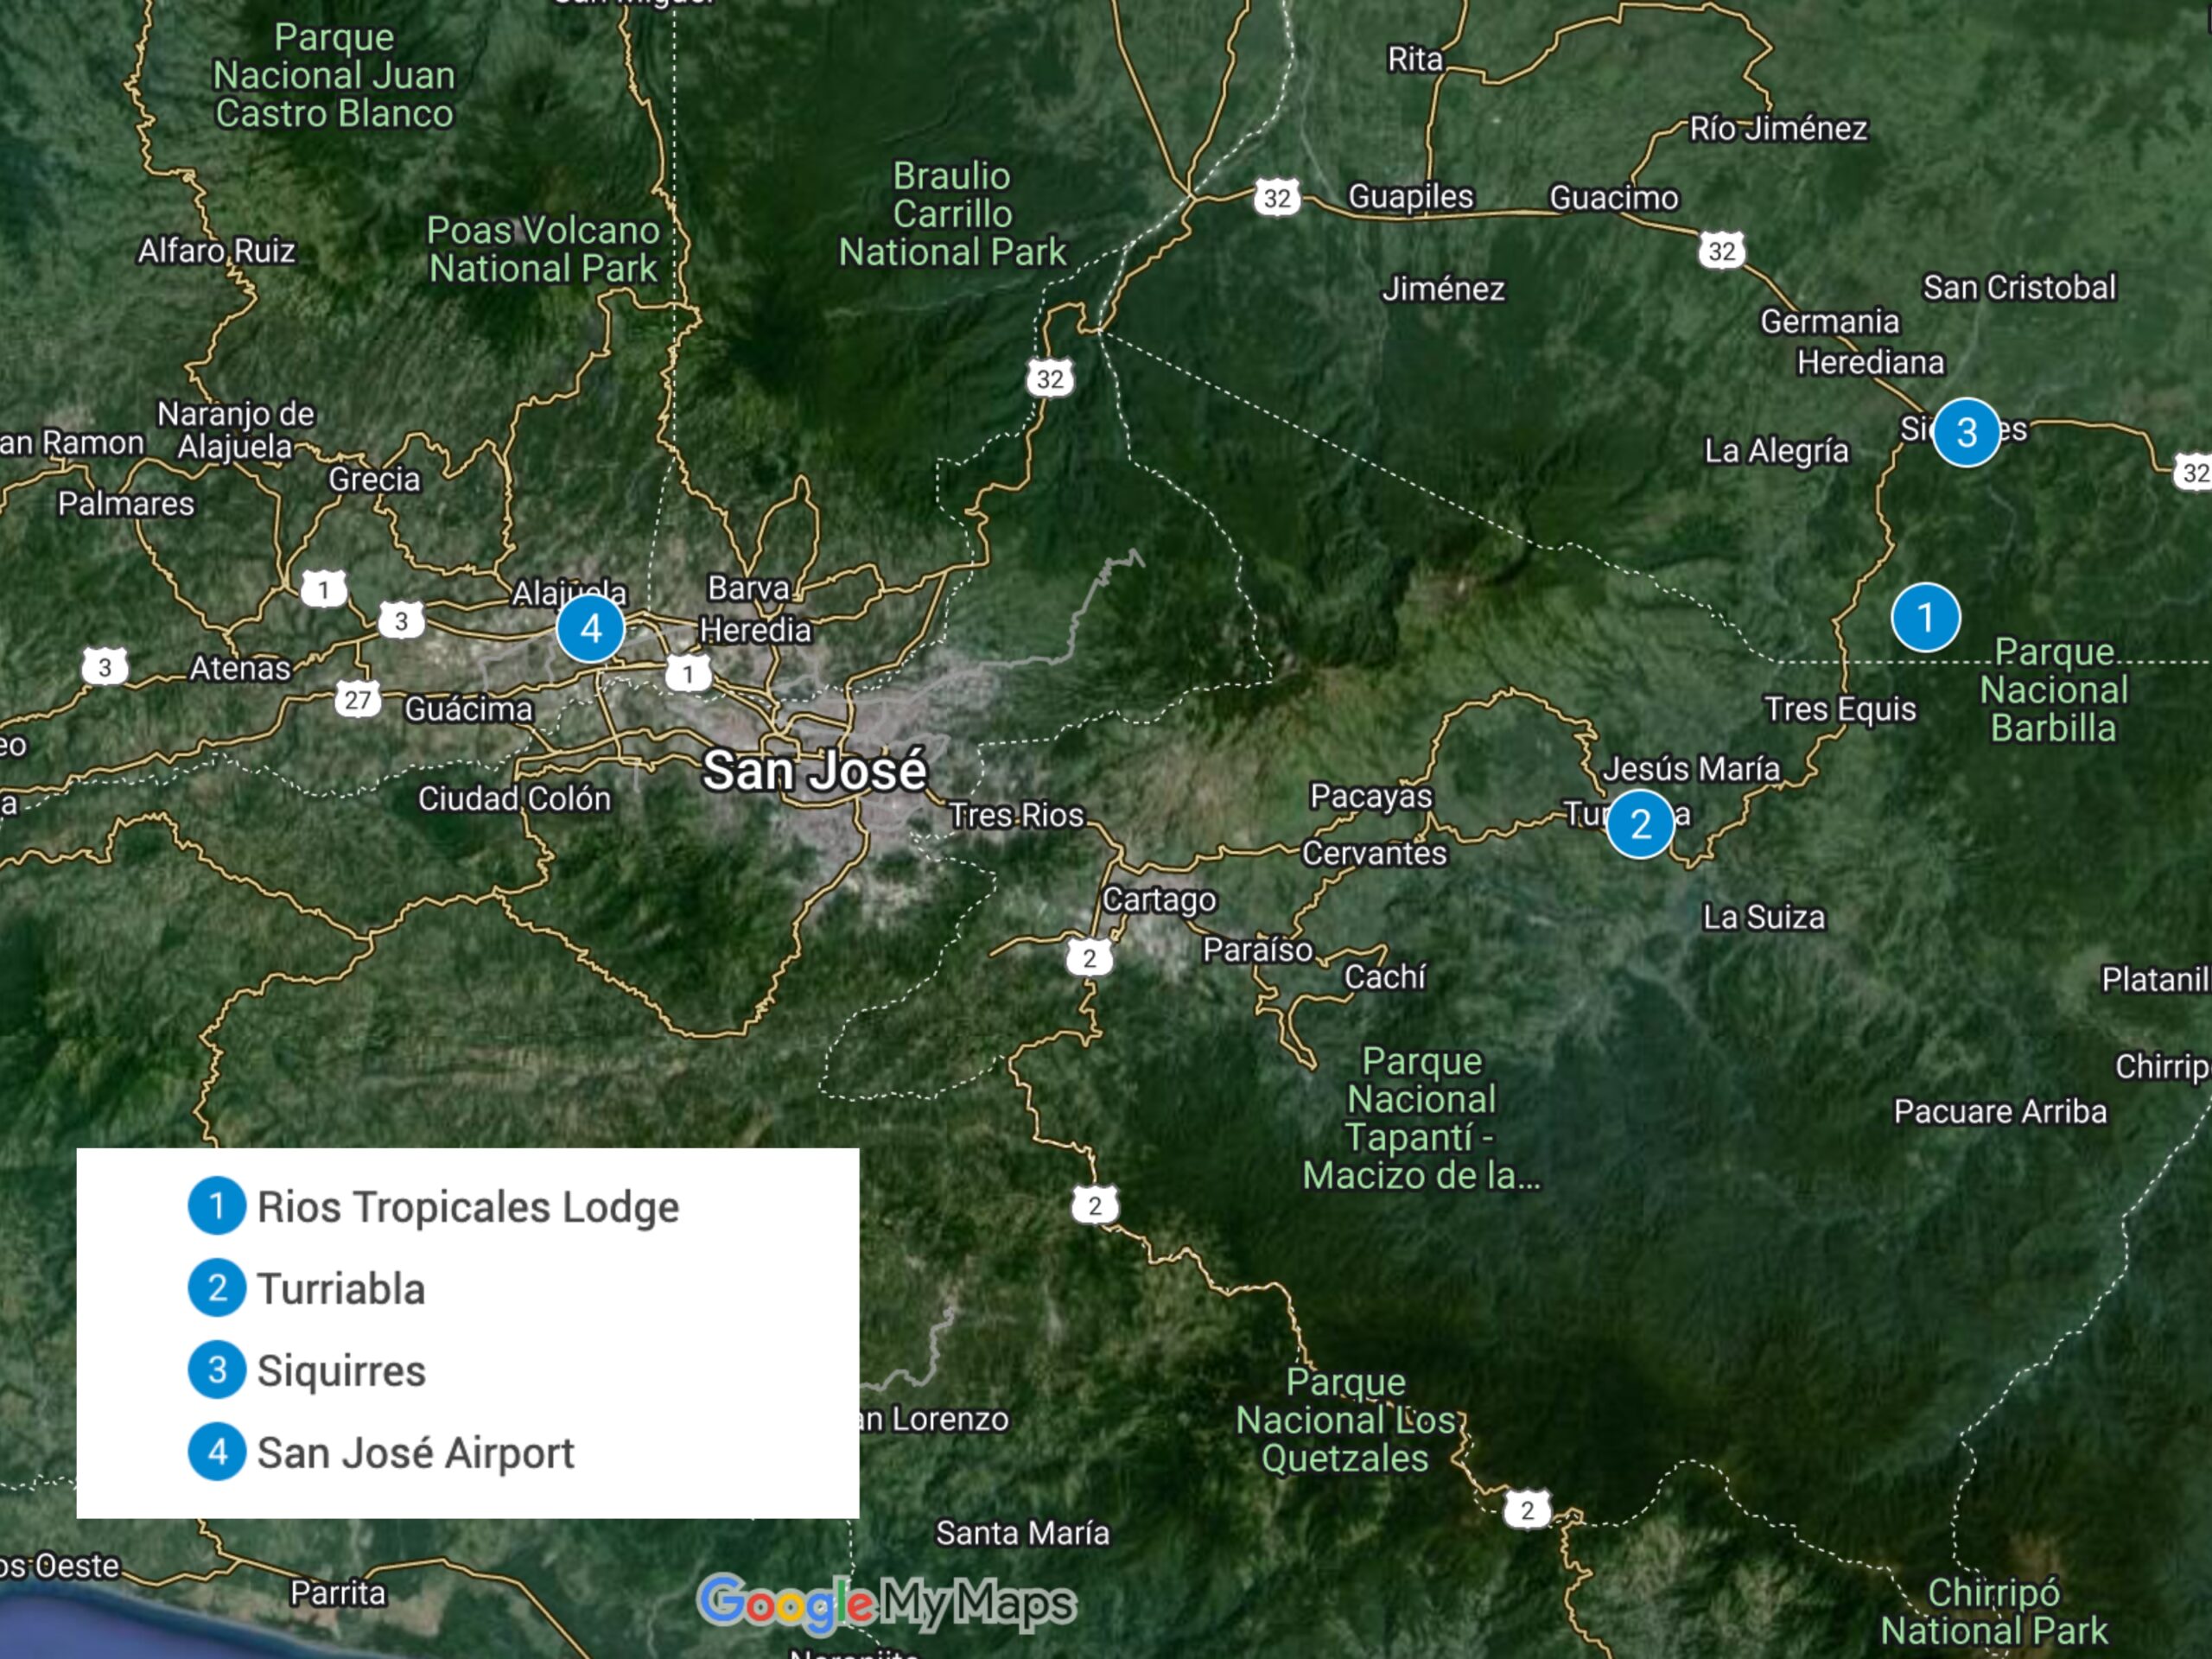Image resolution: width=2212 pixels, height=1659 pixels.
Task: Click route 3 shield left of Atenas
Action: (x=104, y=667)
